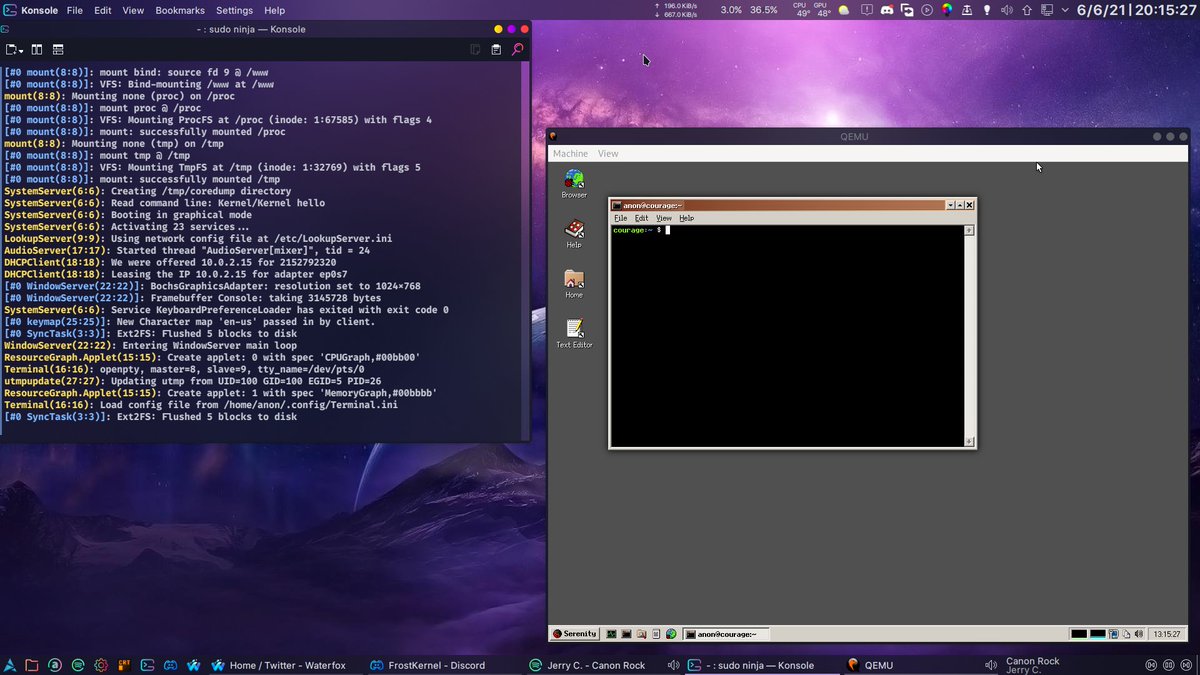Open the Konsole File menu

(x=75, y=10)
